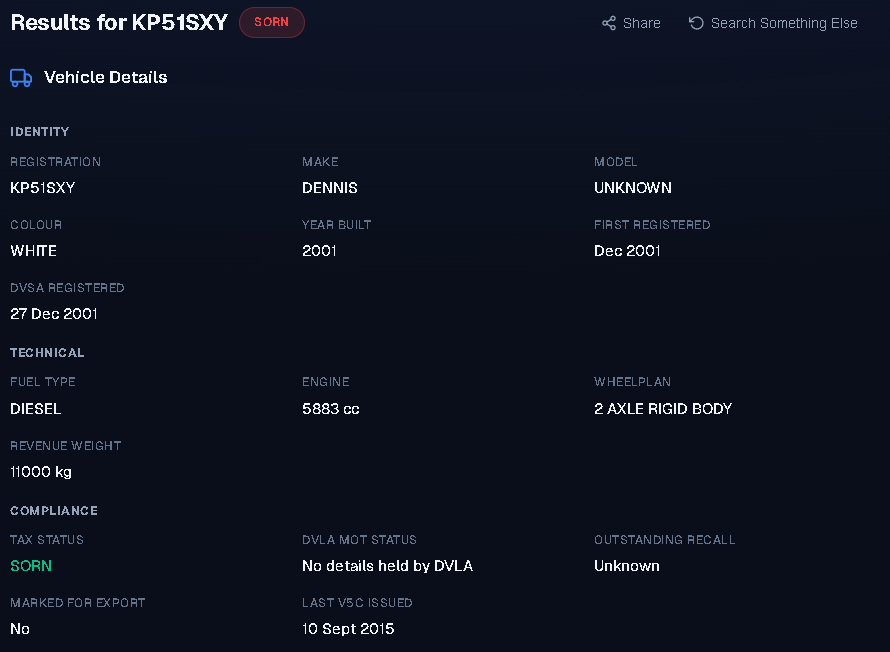
Task: Click the Share button
Action: [631, 23]
